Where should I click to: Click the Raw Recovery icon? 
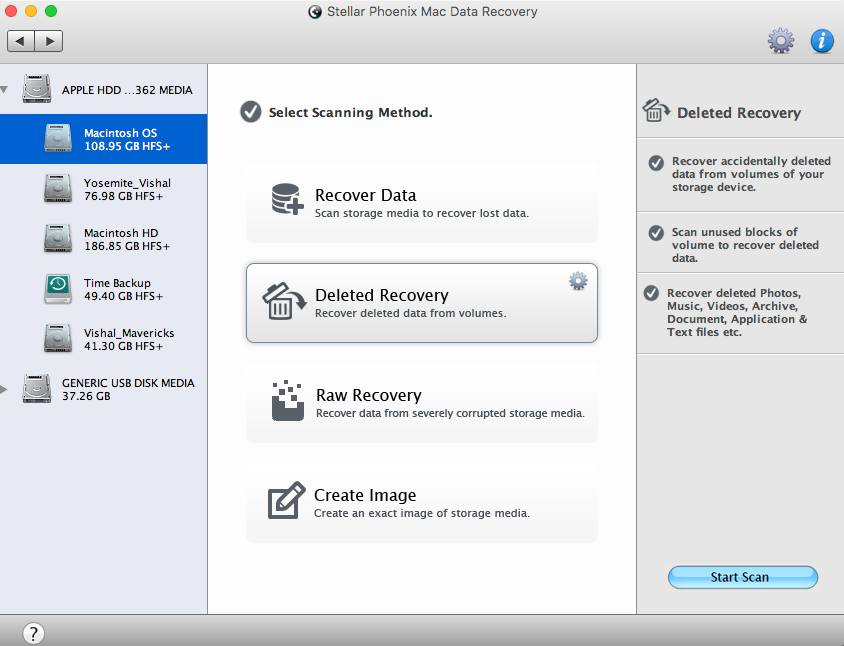pos(287,401)
